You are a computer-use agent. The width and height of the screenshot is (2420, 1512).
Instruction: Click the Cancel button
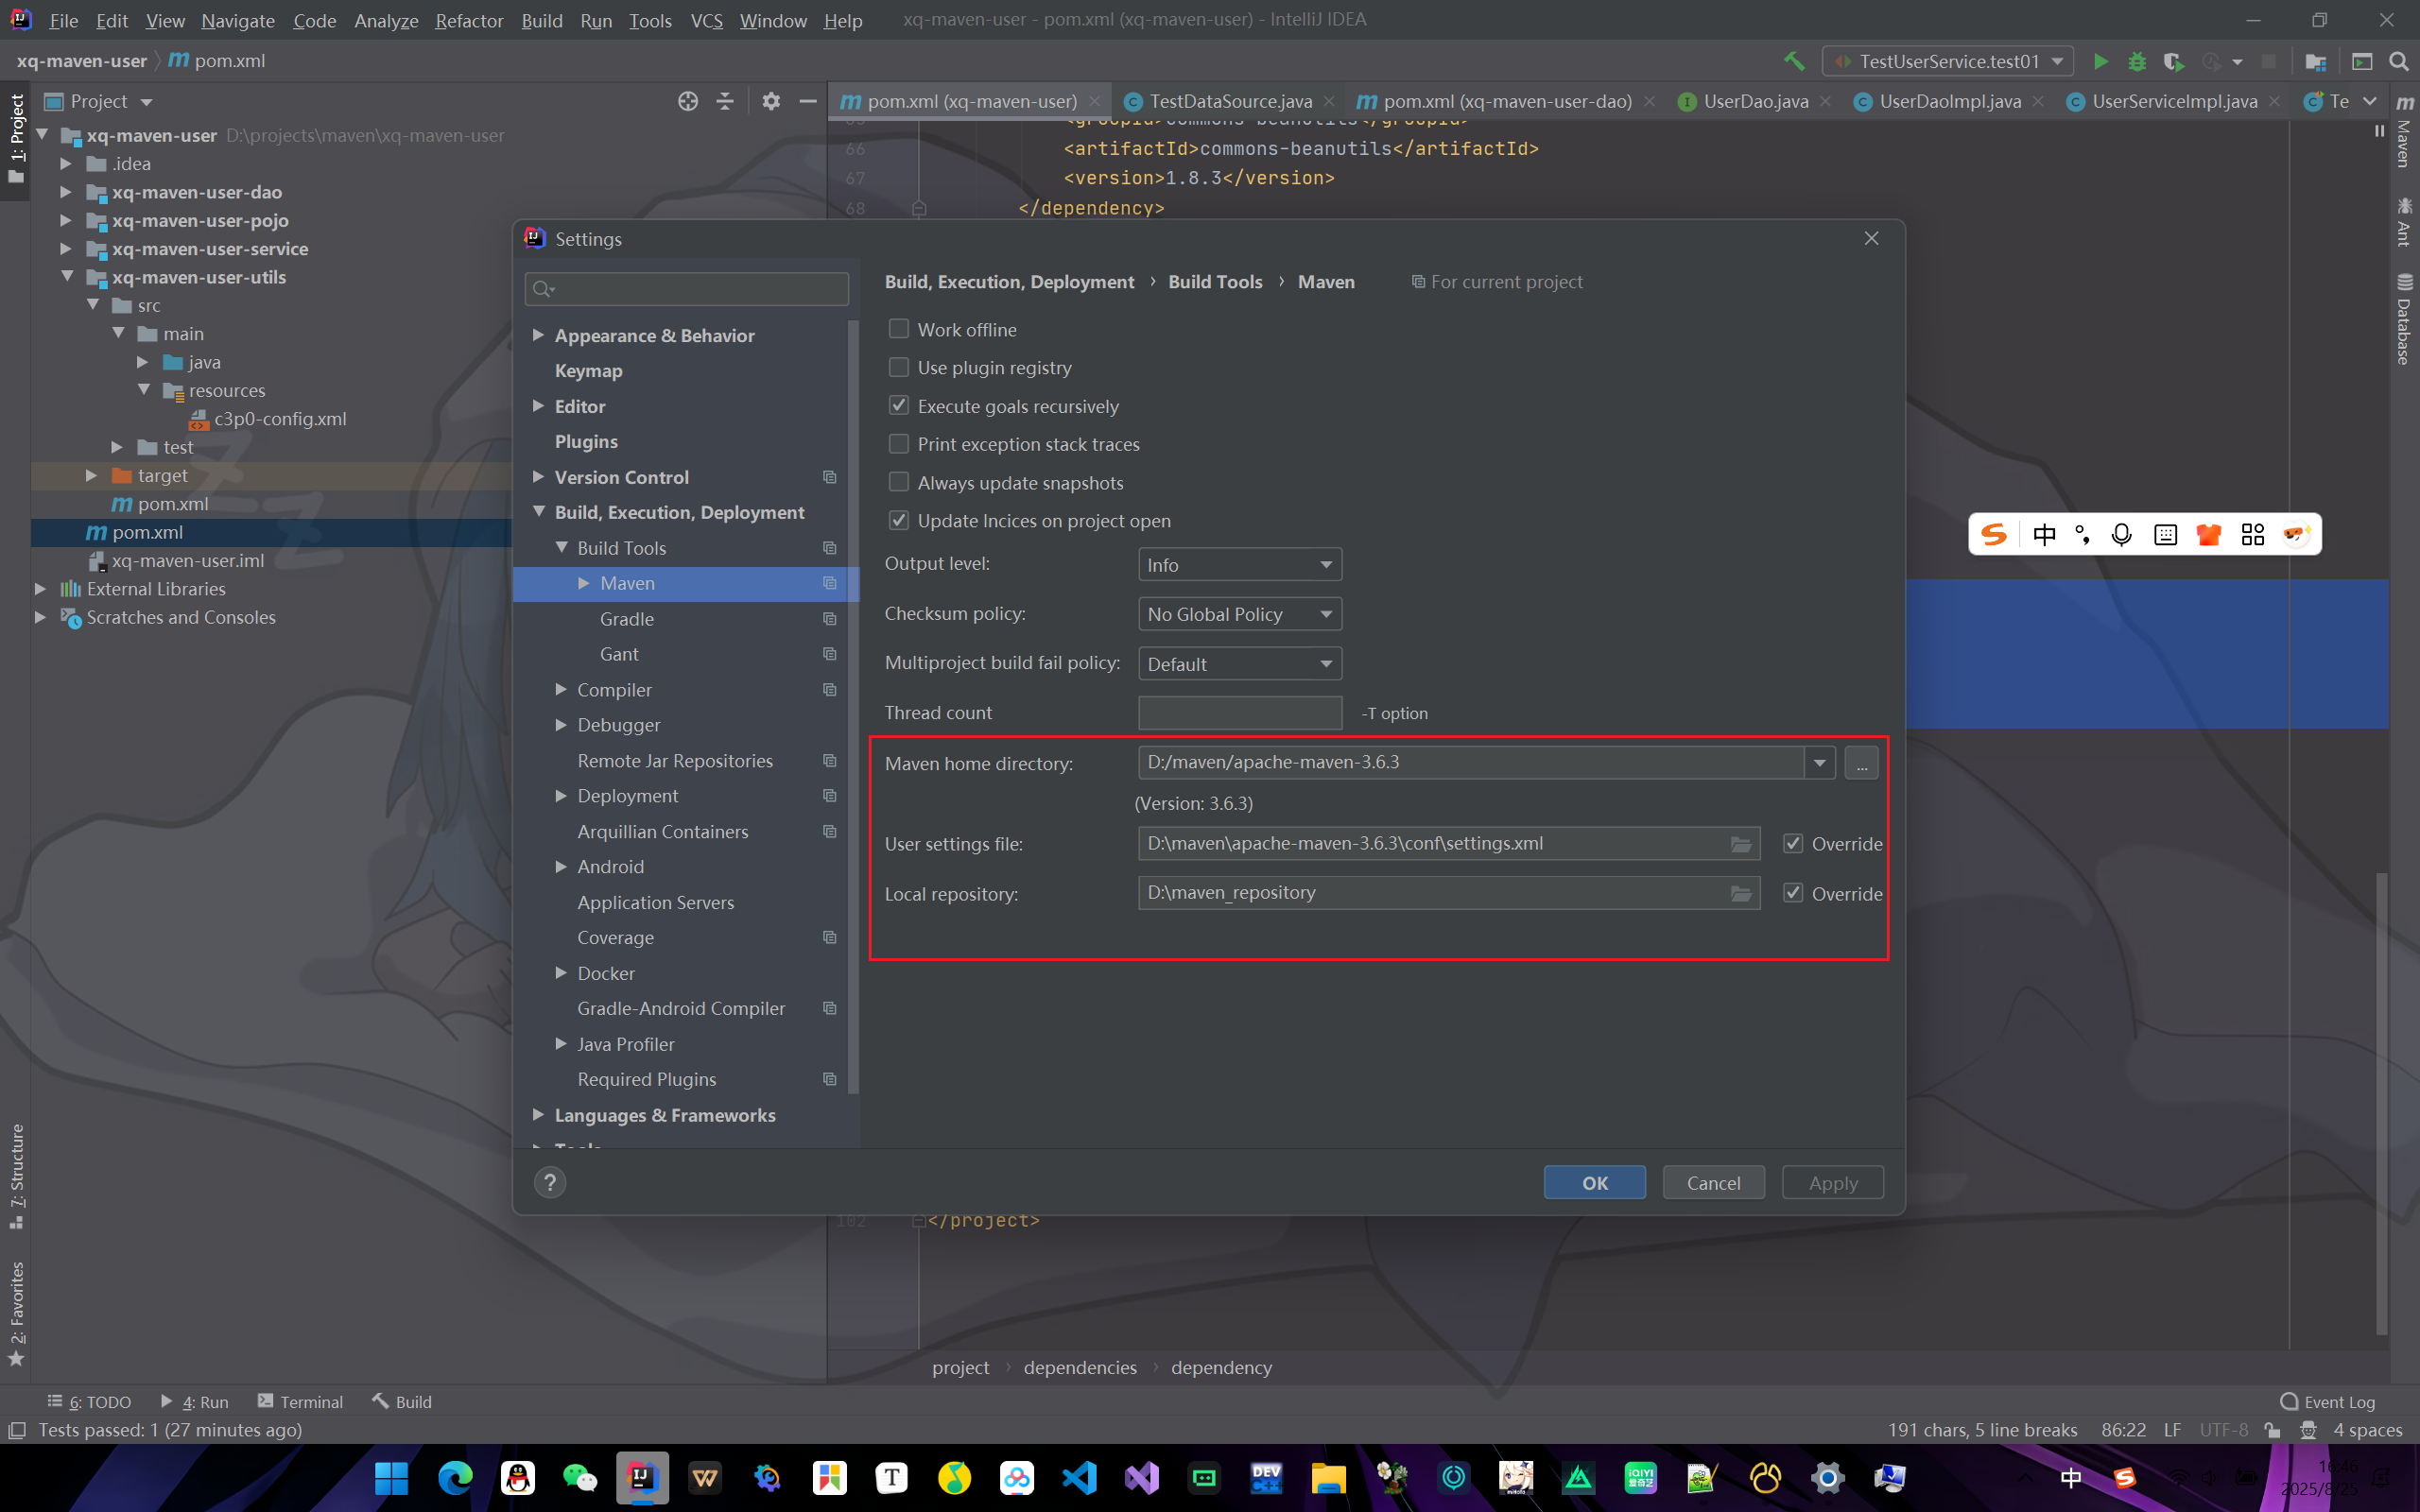tap(1713, 1183)
